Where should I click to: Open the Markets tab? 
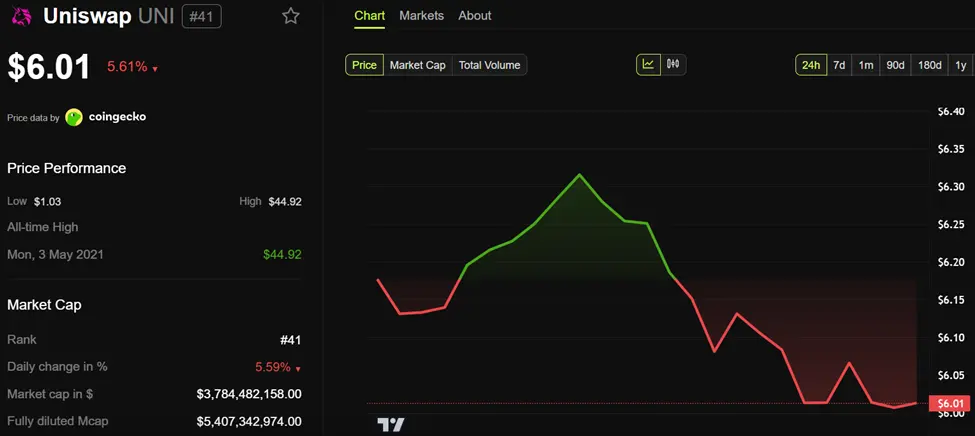pos(421,16)
